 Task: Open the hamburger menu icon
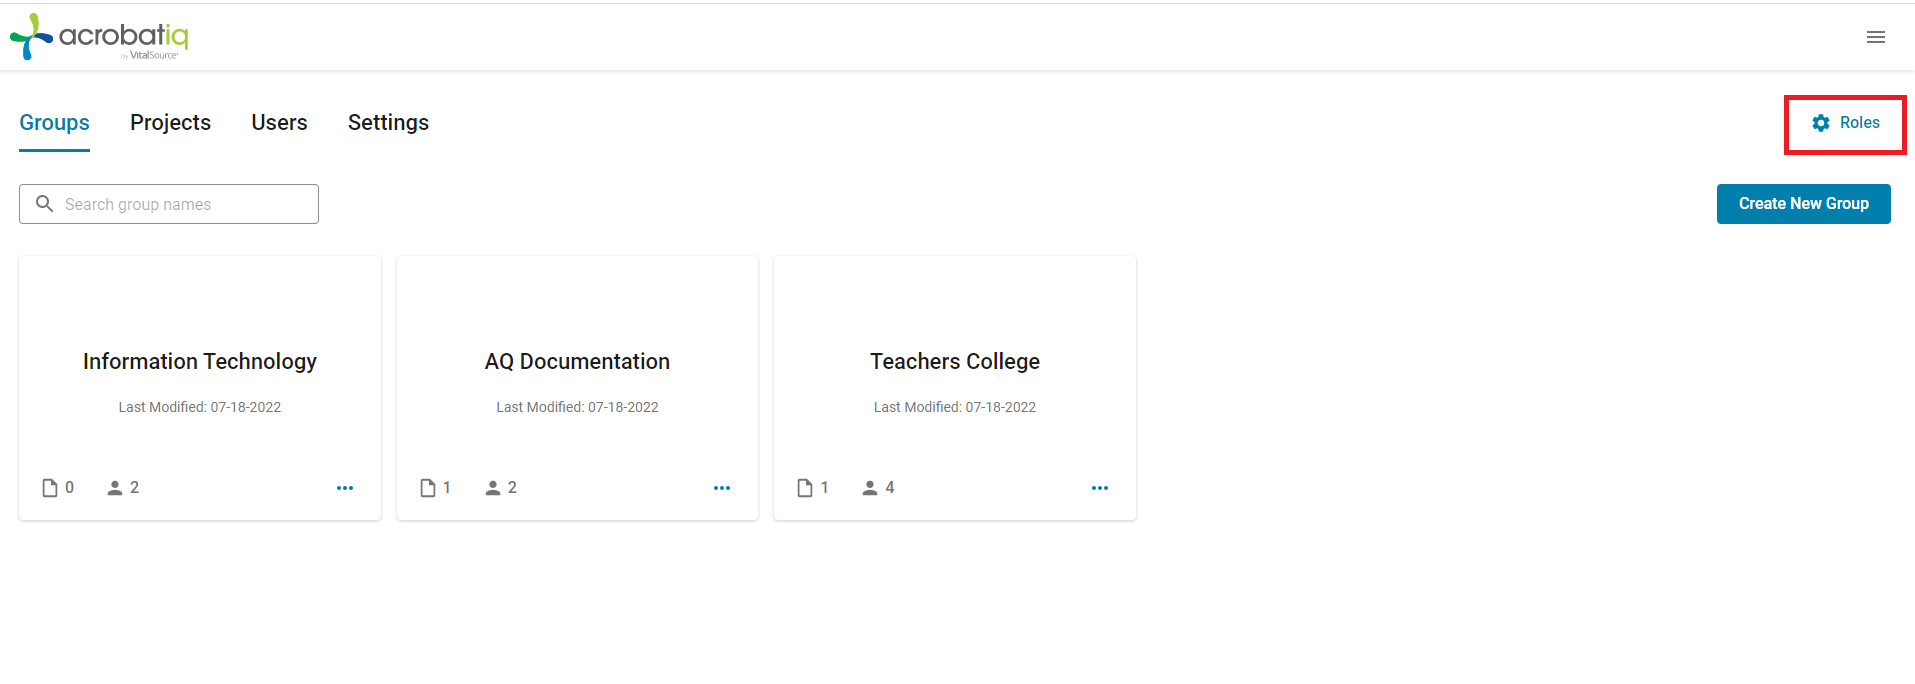1876,37
